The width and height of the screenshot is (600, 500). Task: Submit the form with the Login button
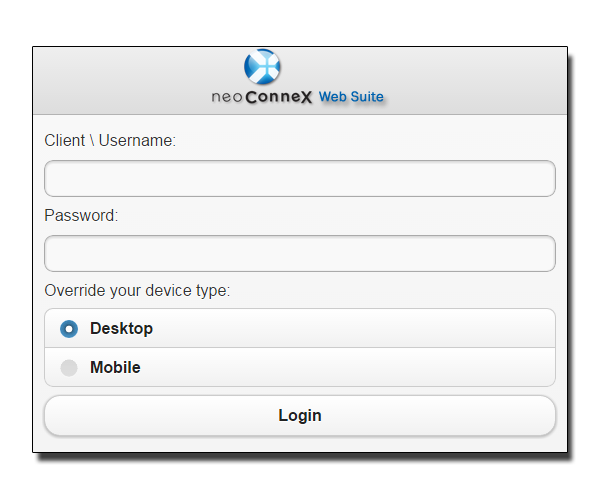tap(300, 415)
